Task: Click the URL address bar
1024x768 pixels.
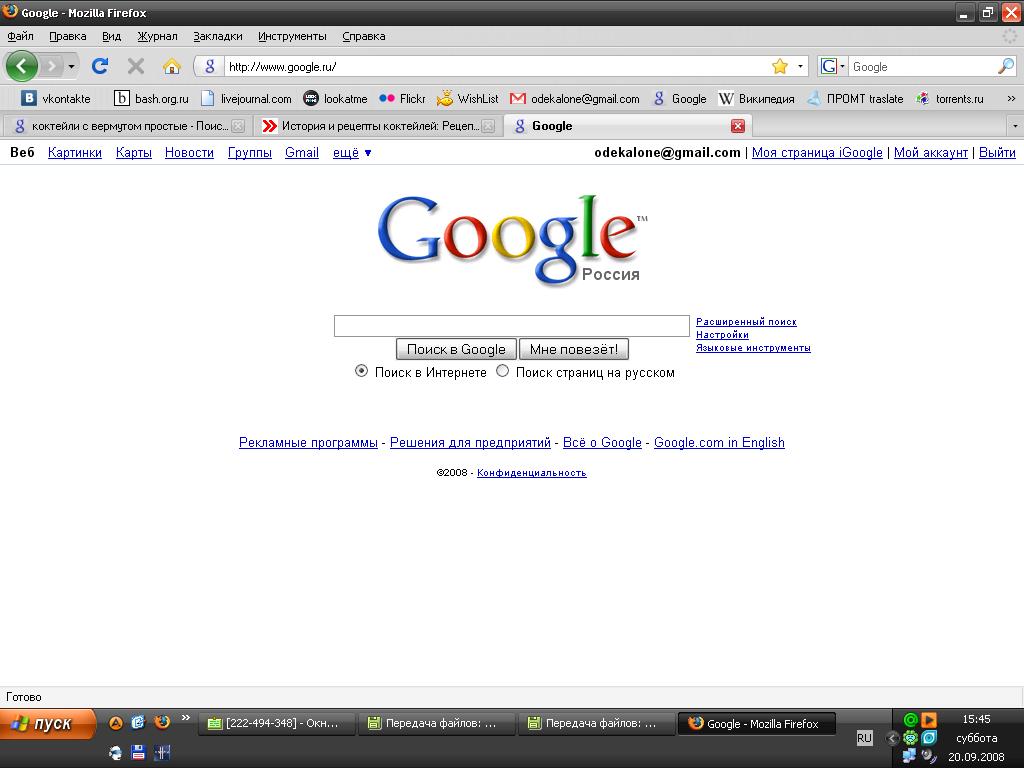Action: (496, 67)
